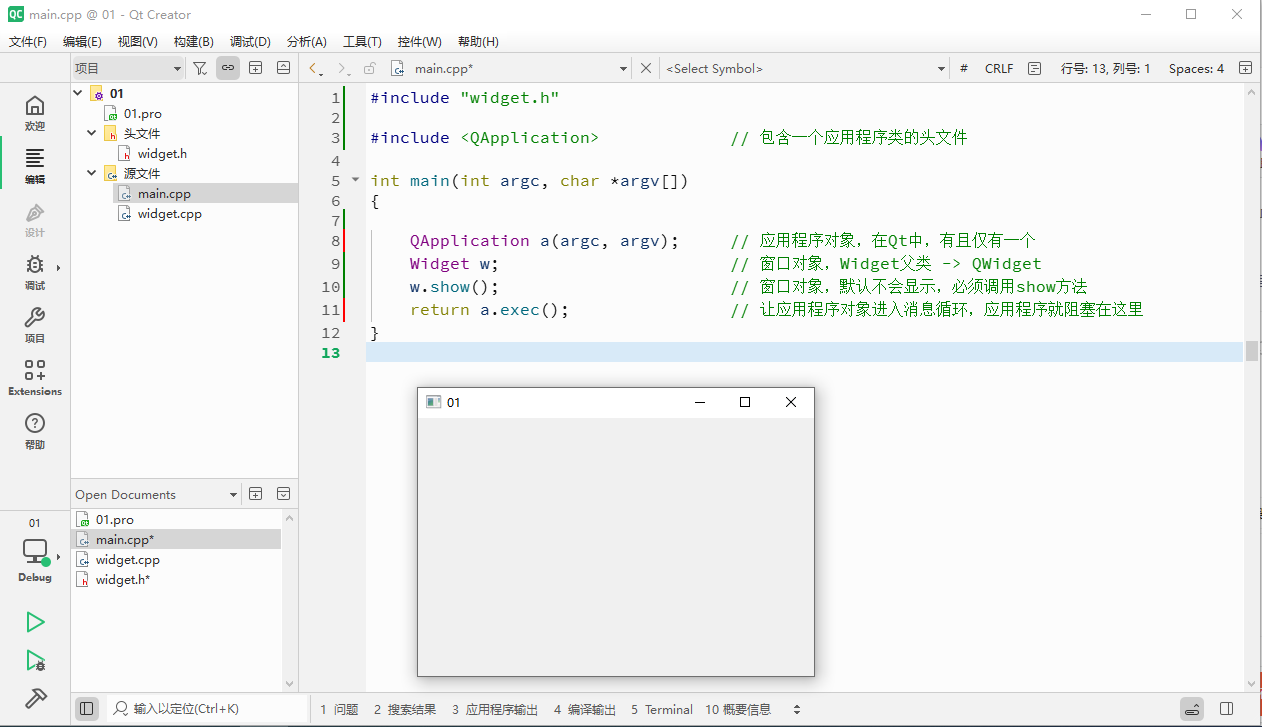Toggle the left sidebar visibility

pyautogui.click(x=87, y=709)
